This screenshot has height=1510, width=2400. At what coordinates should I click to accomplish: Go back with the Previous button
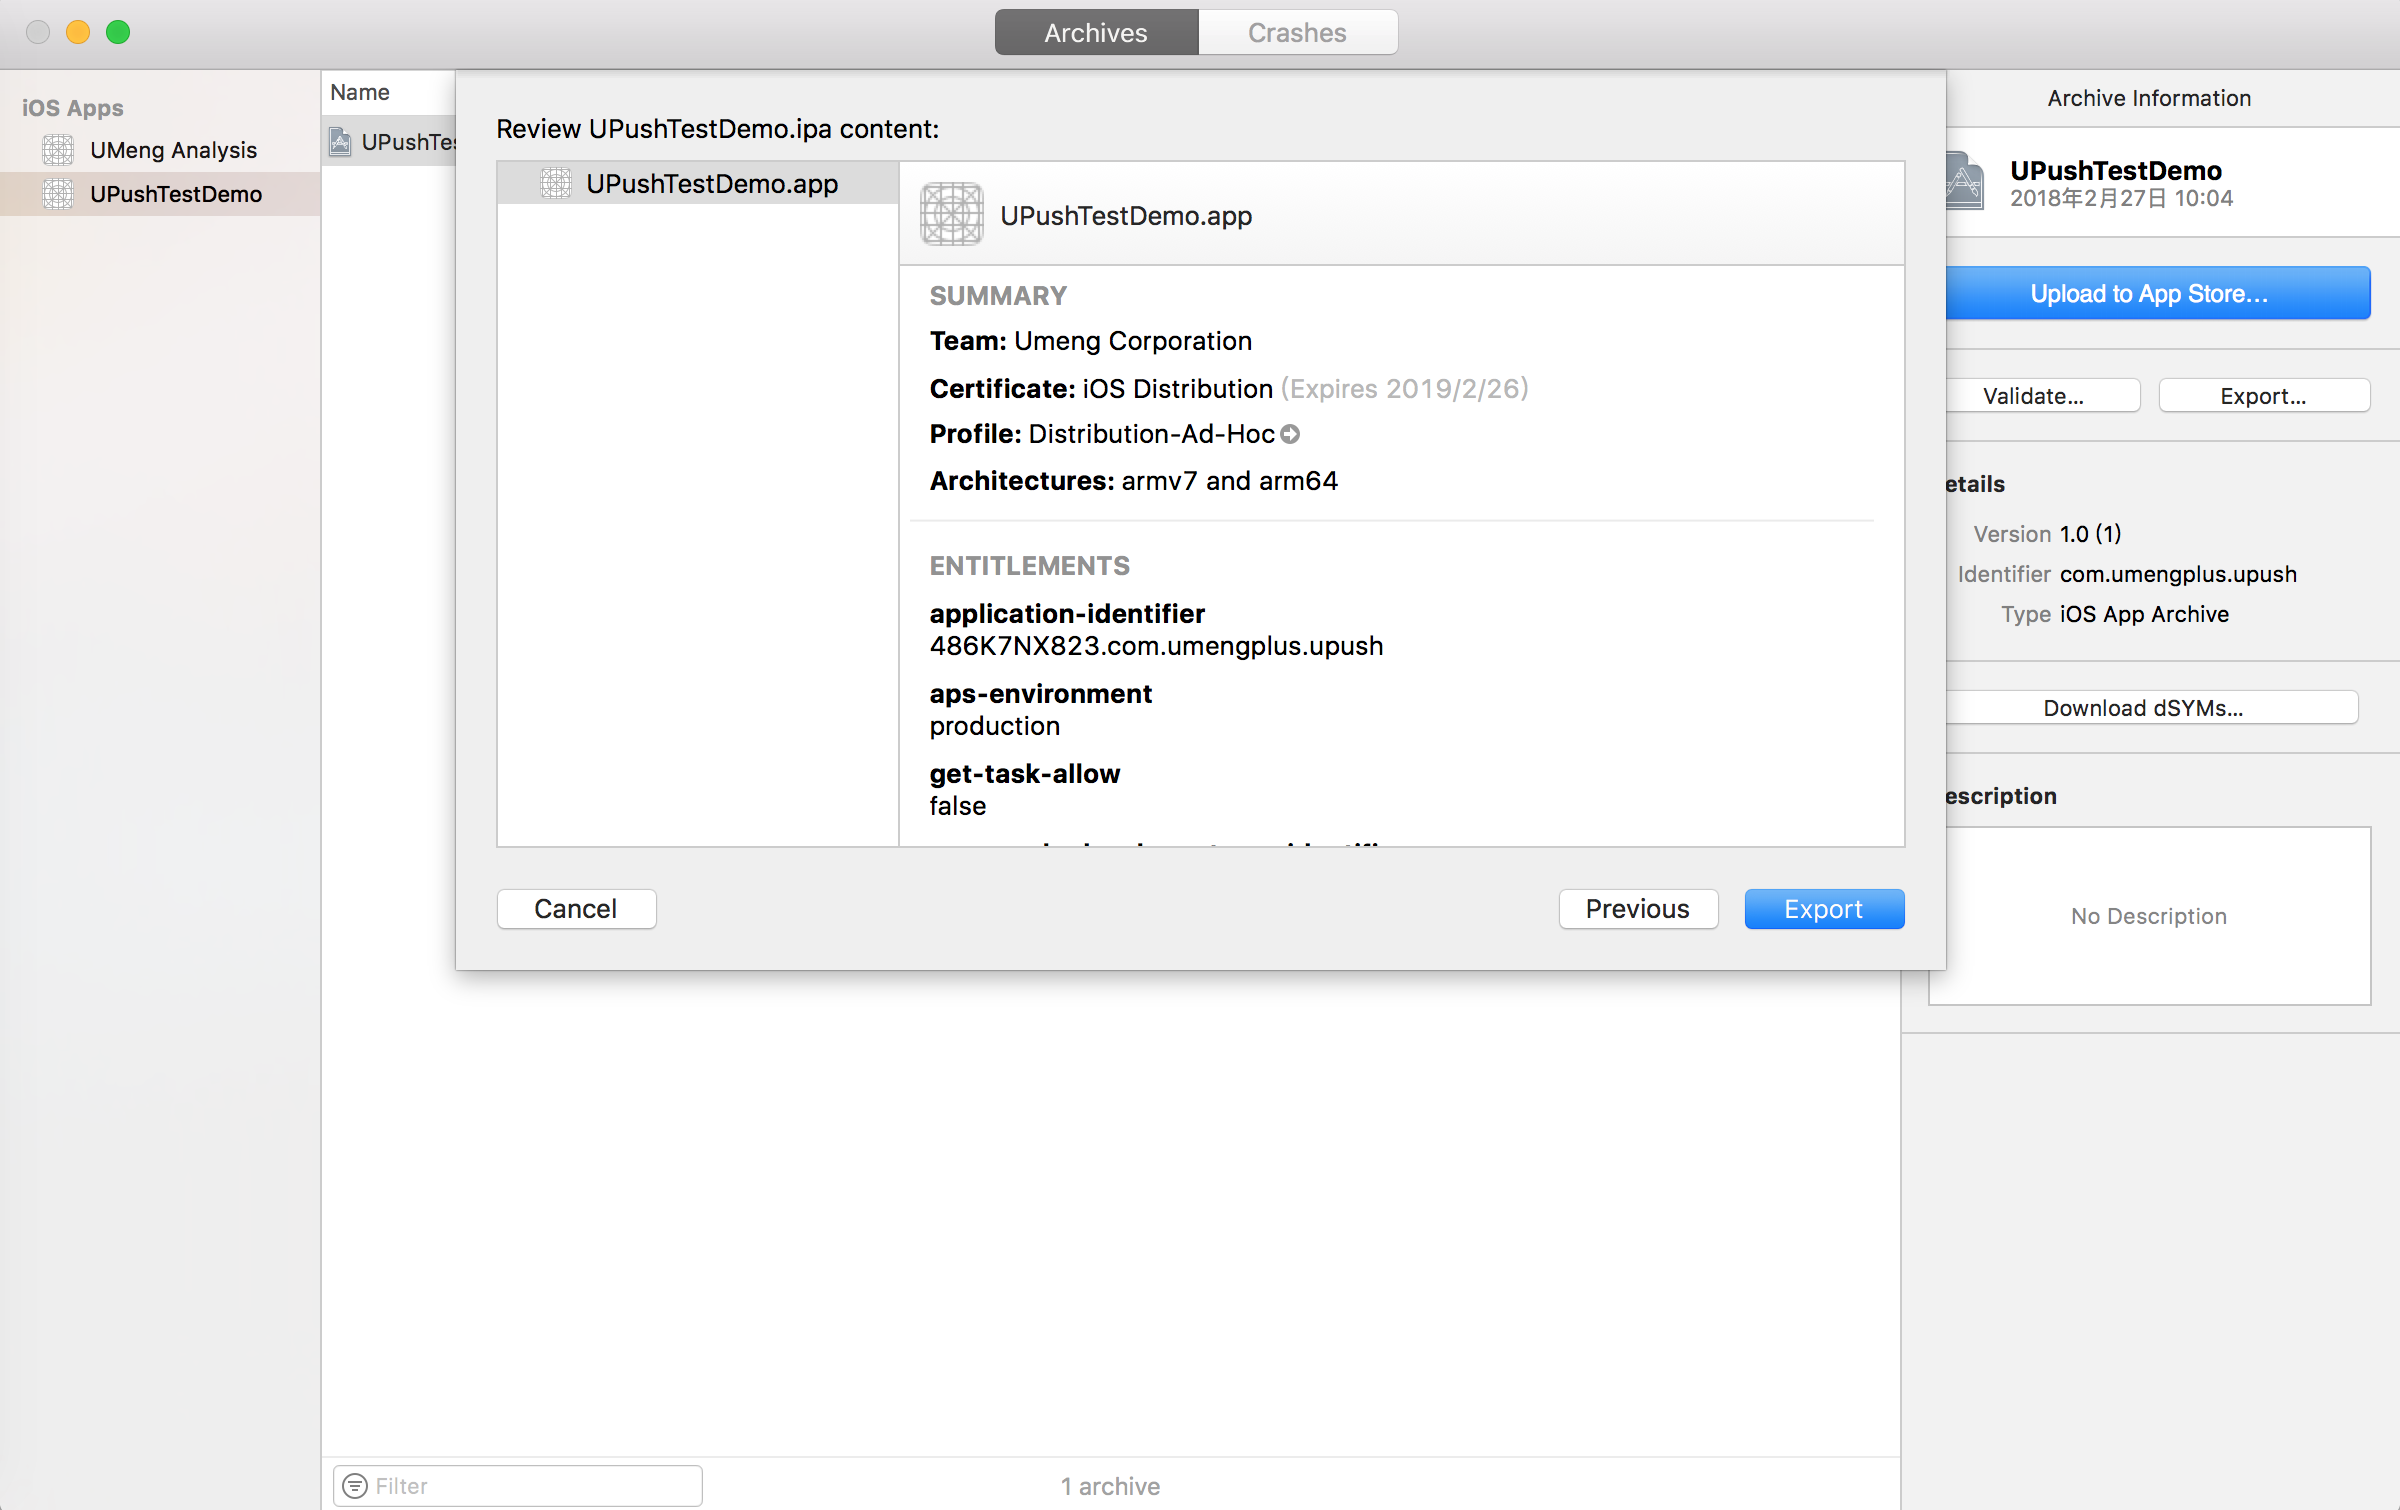(x=1638, y=909)
